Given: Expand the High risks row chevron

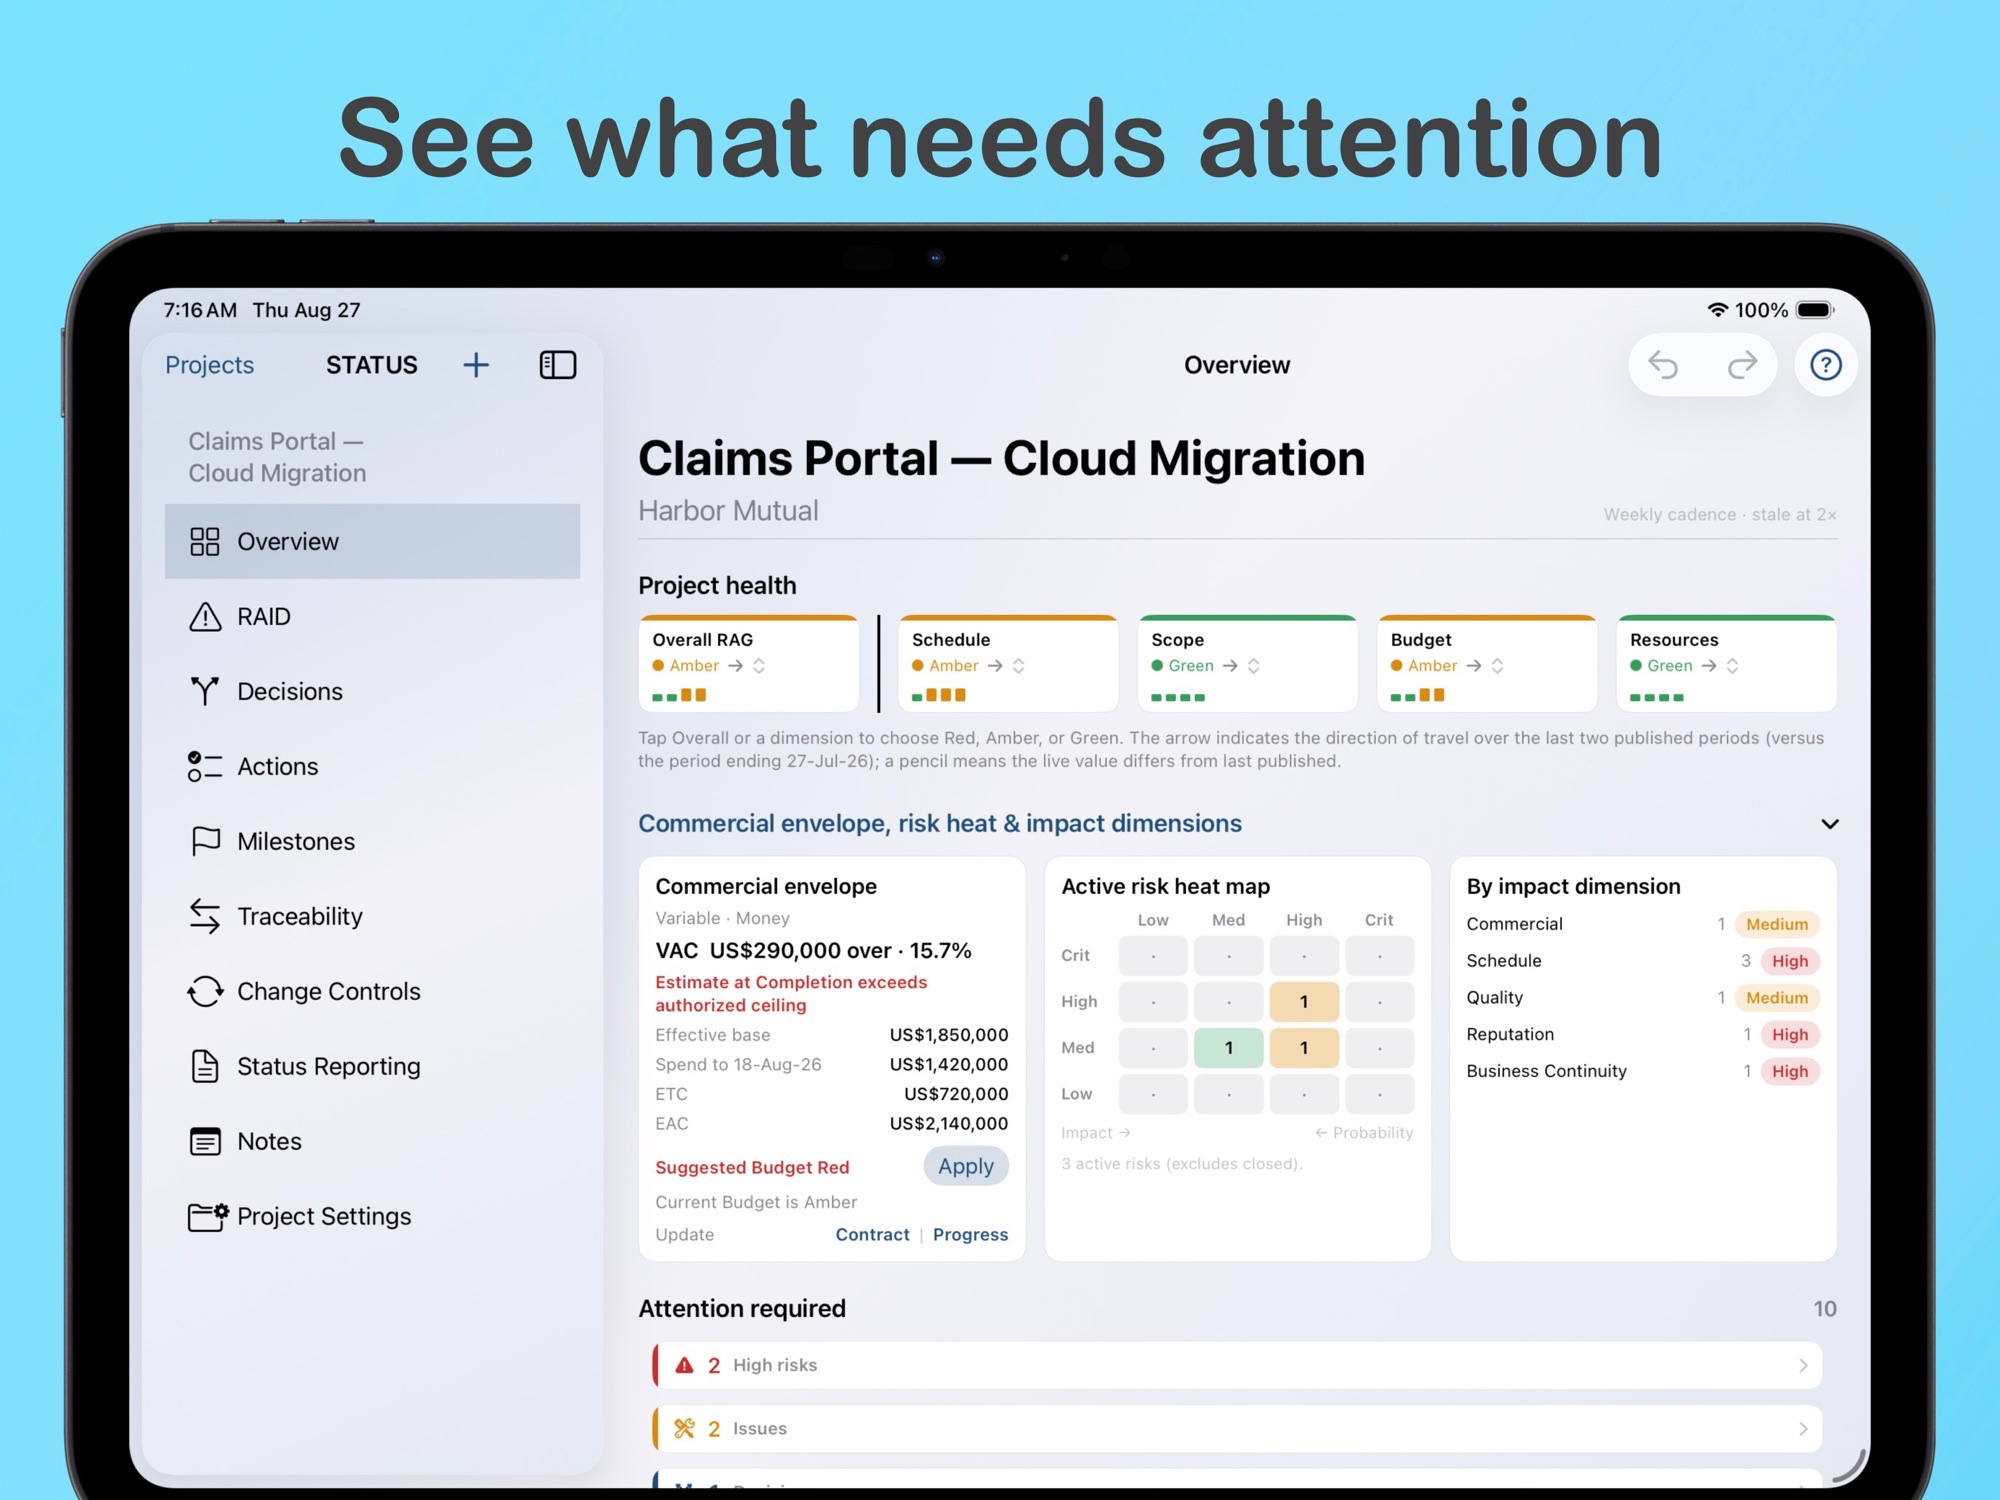Looking at the screenshot, I should point(1803,1365).
